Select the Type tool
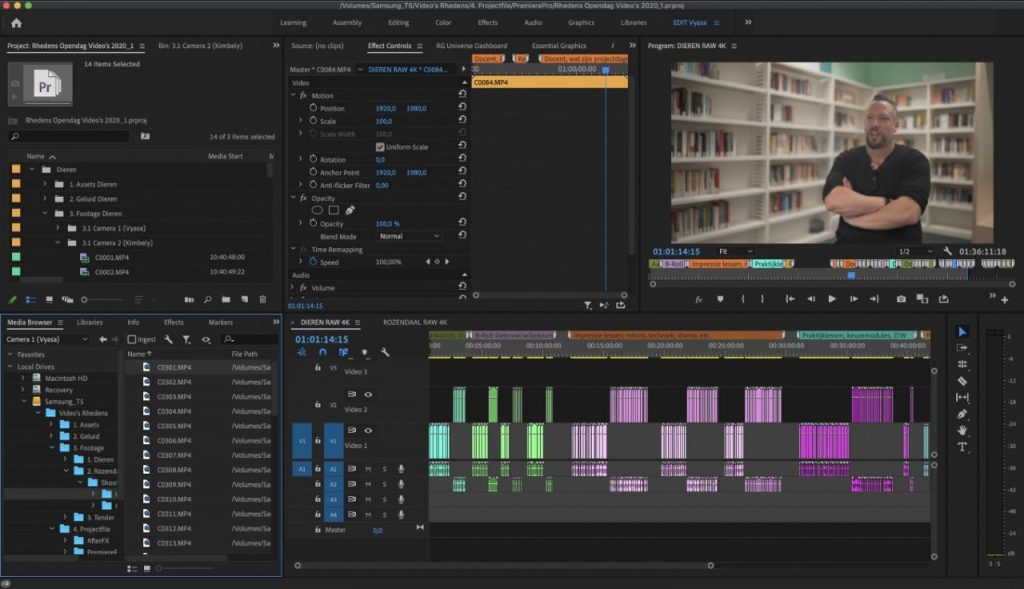The height and width of the screenshot is (589, 1024). click(962, 447)
